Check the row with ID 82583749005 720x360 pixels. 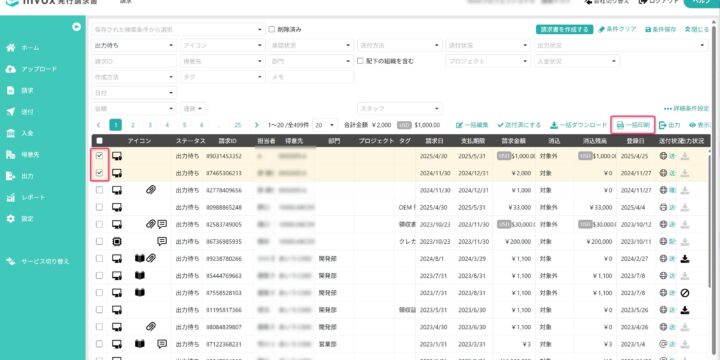[100, 224]
